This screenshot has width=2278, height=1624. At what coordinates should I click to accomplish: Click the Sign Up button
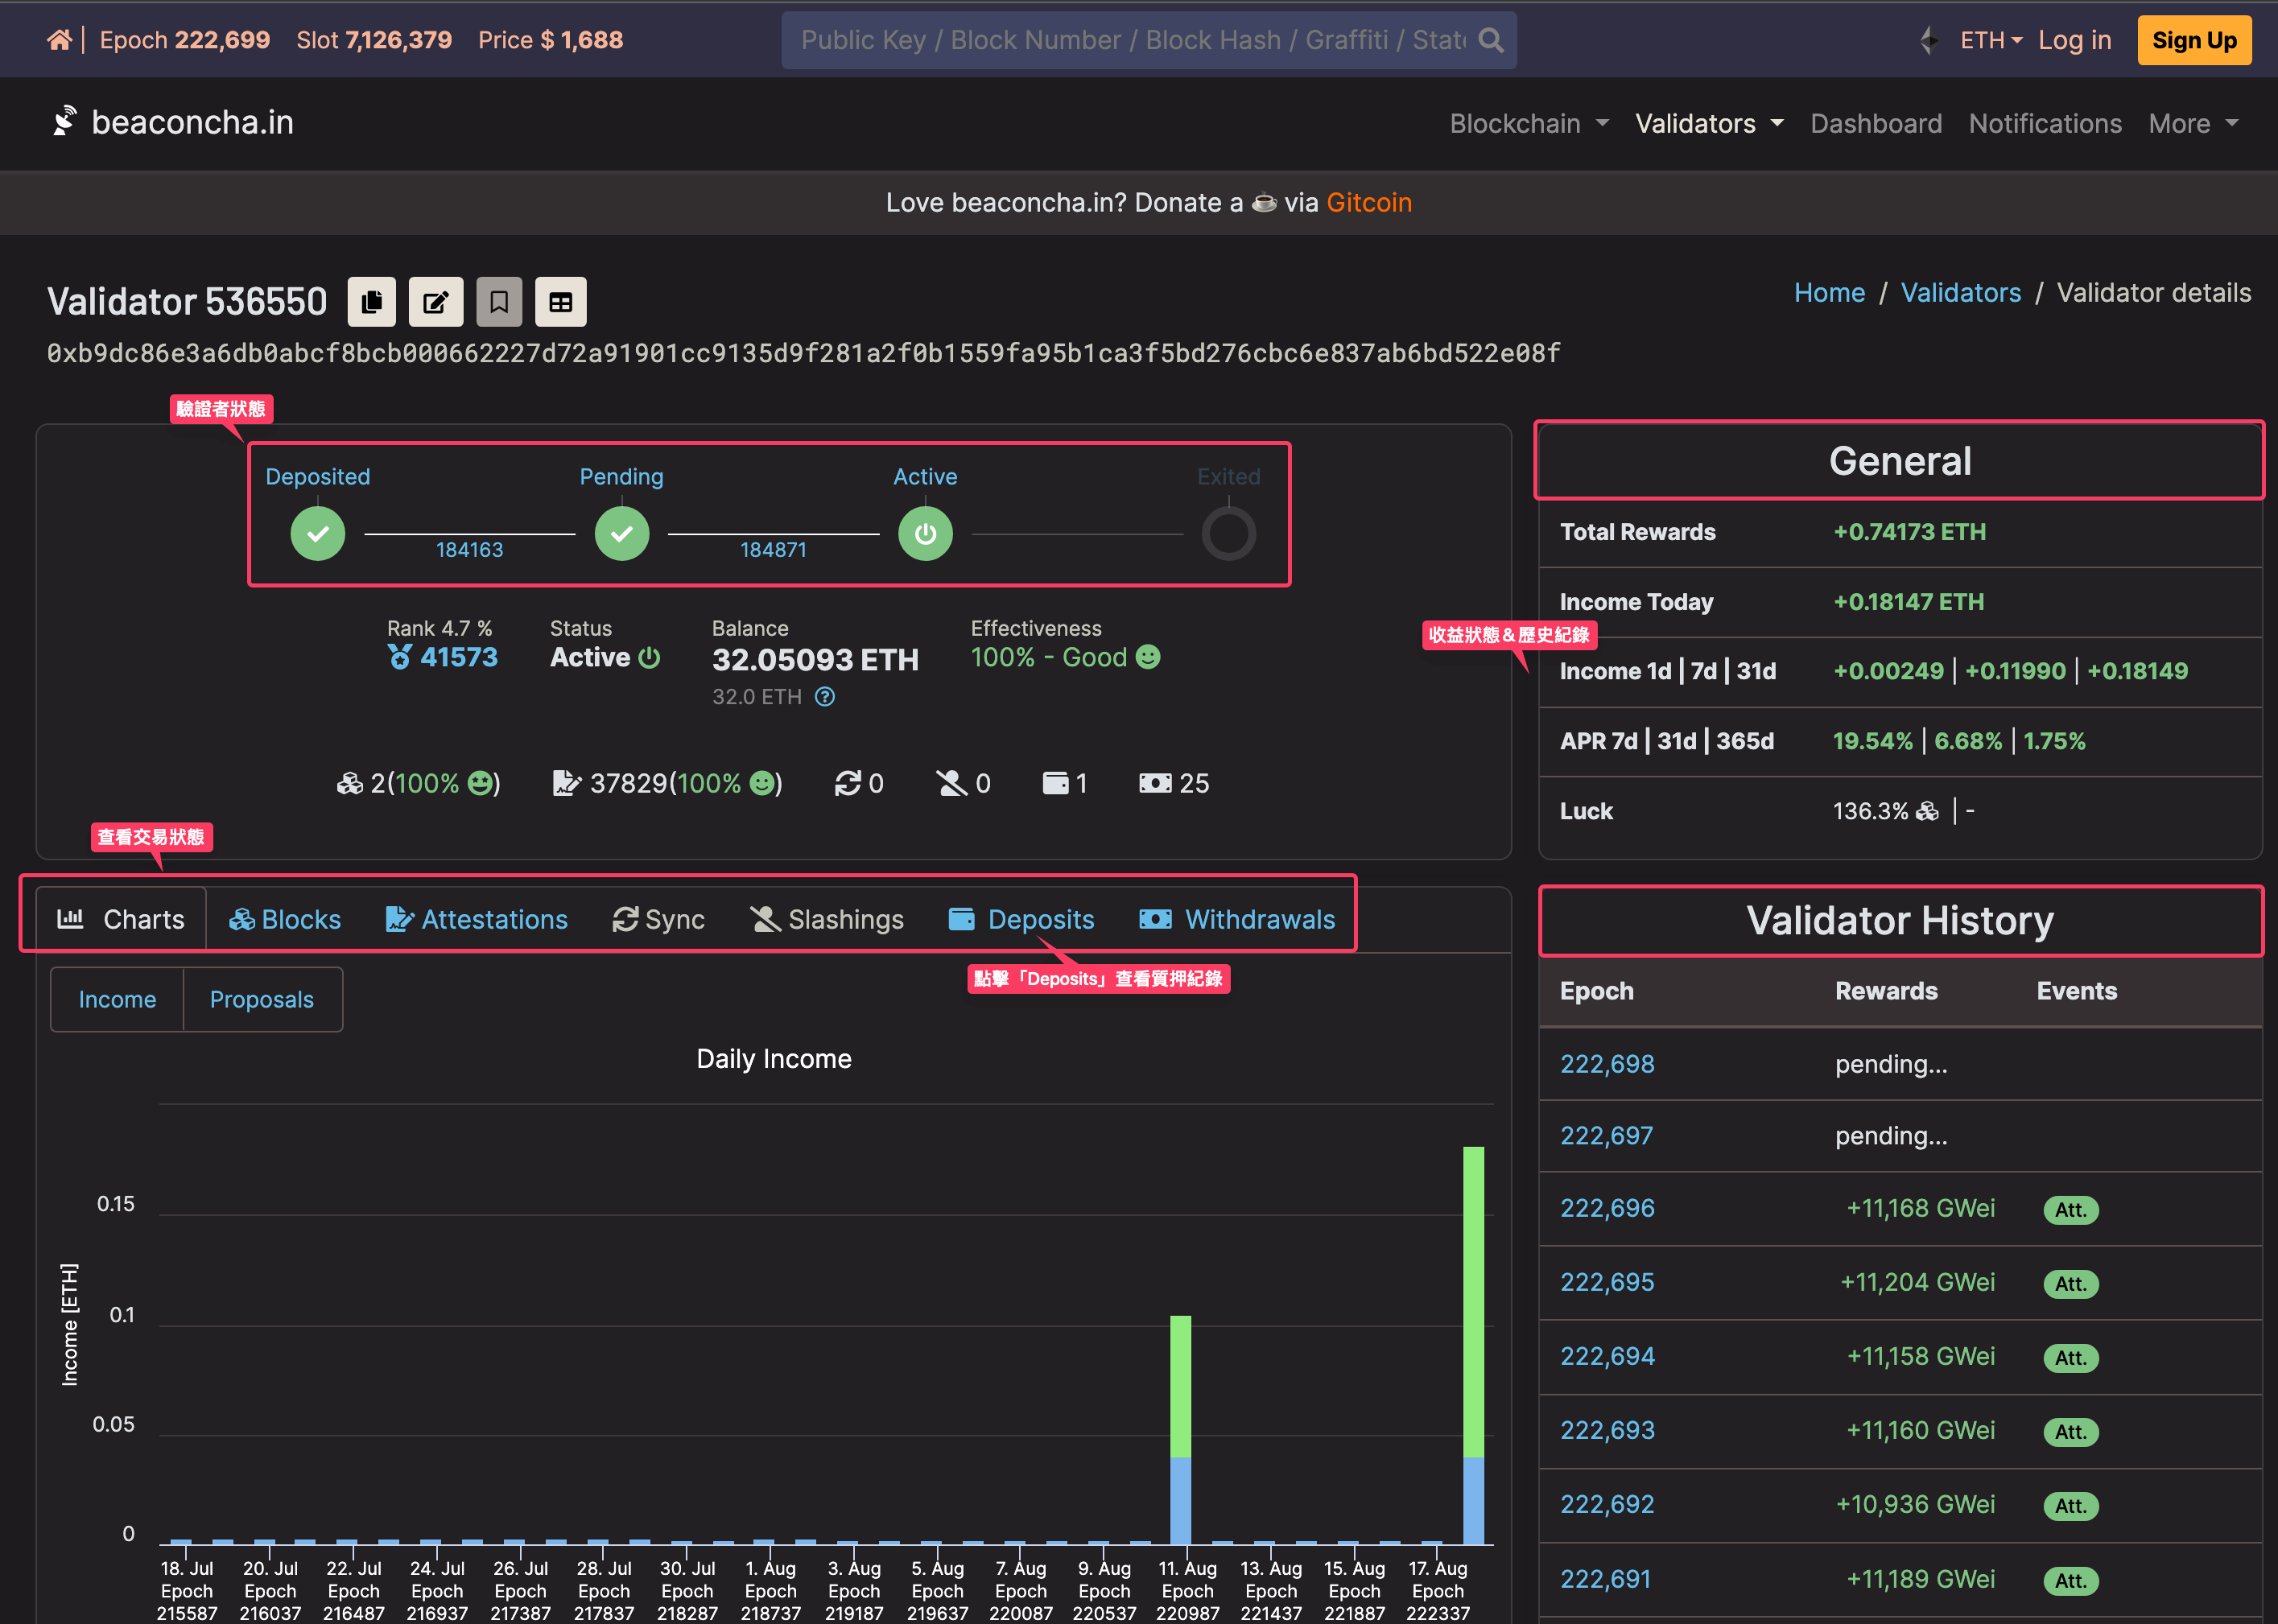2194,40
